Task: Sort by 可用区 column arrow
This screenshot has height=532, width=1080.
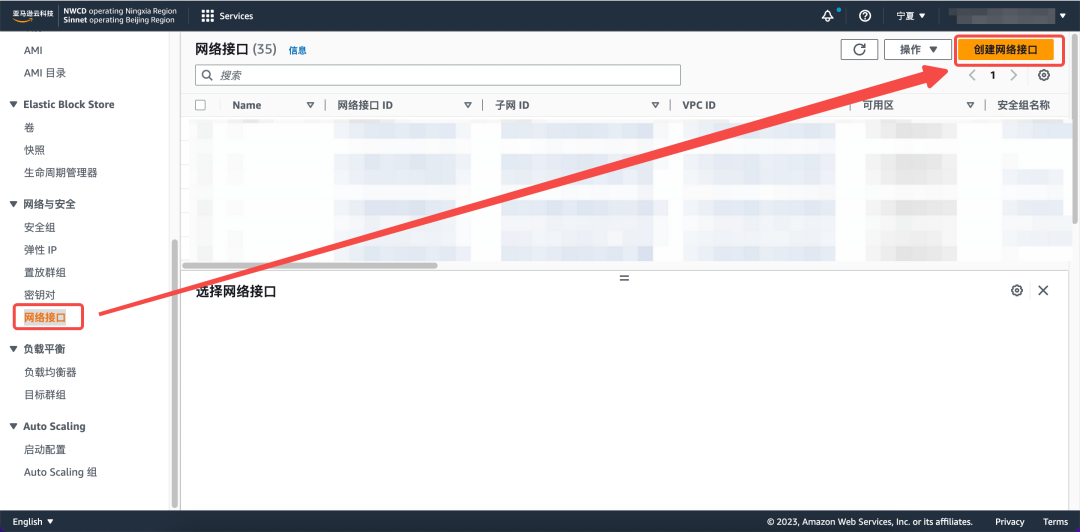Action: tap(970, 105)
